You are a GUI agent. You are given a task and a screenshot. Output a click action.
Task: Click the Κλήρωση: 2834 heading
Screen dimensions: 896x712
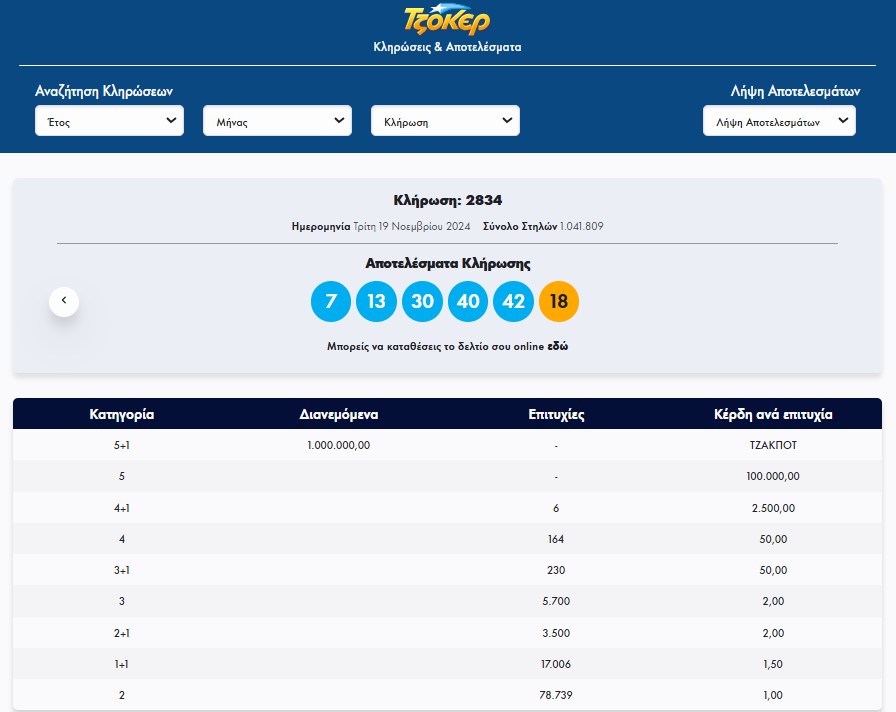(447, 201)
